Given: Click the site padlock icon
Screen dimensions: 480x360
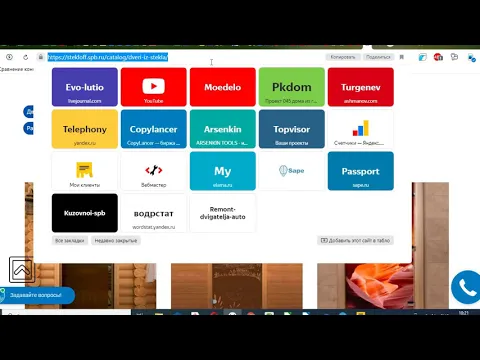Looking at the screenshot, I should [41, 57].
